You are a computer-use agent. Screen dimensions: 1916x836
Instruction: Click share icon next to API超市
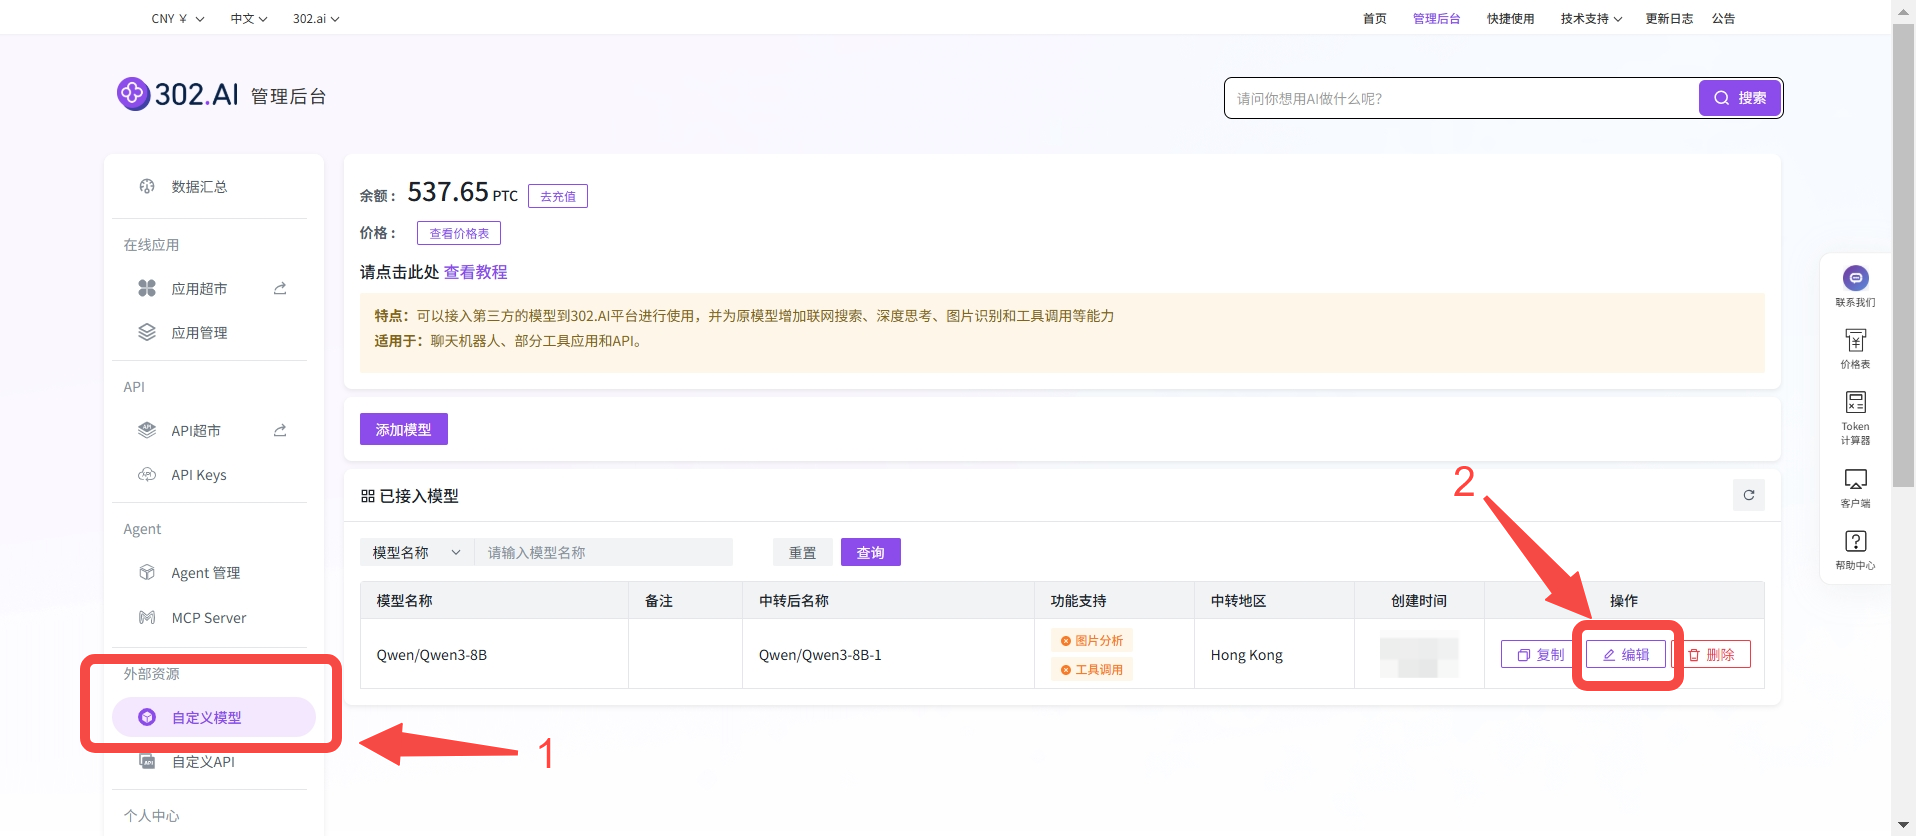(x=280, y=430)
